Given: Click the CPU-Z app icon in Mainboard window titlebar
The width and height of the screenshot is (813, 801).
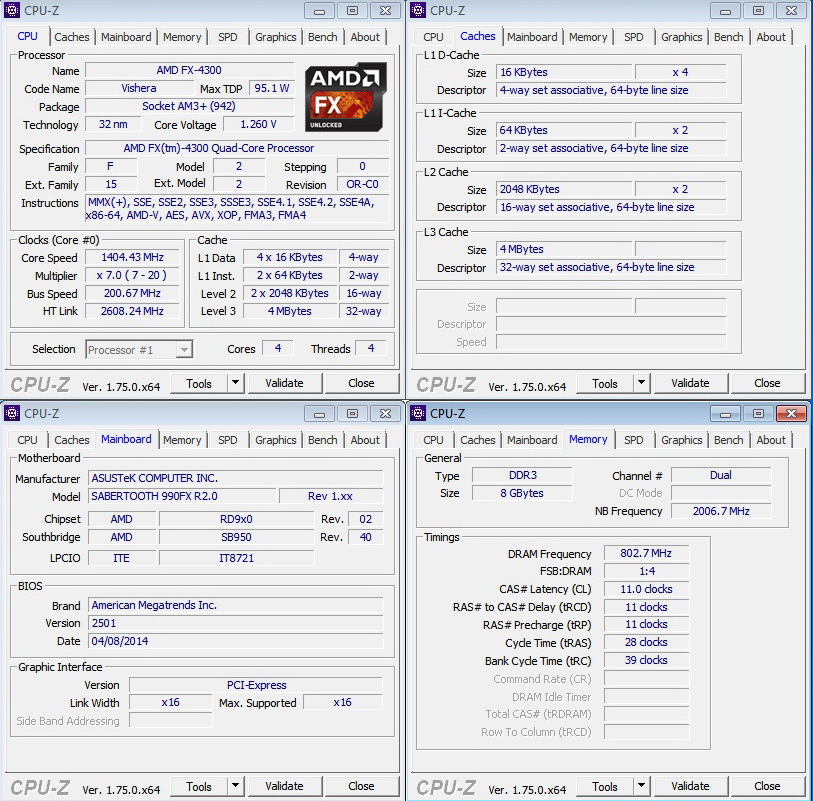Looking at the screenshot, I should pos(11,413).
